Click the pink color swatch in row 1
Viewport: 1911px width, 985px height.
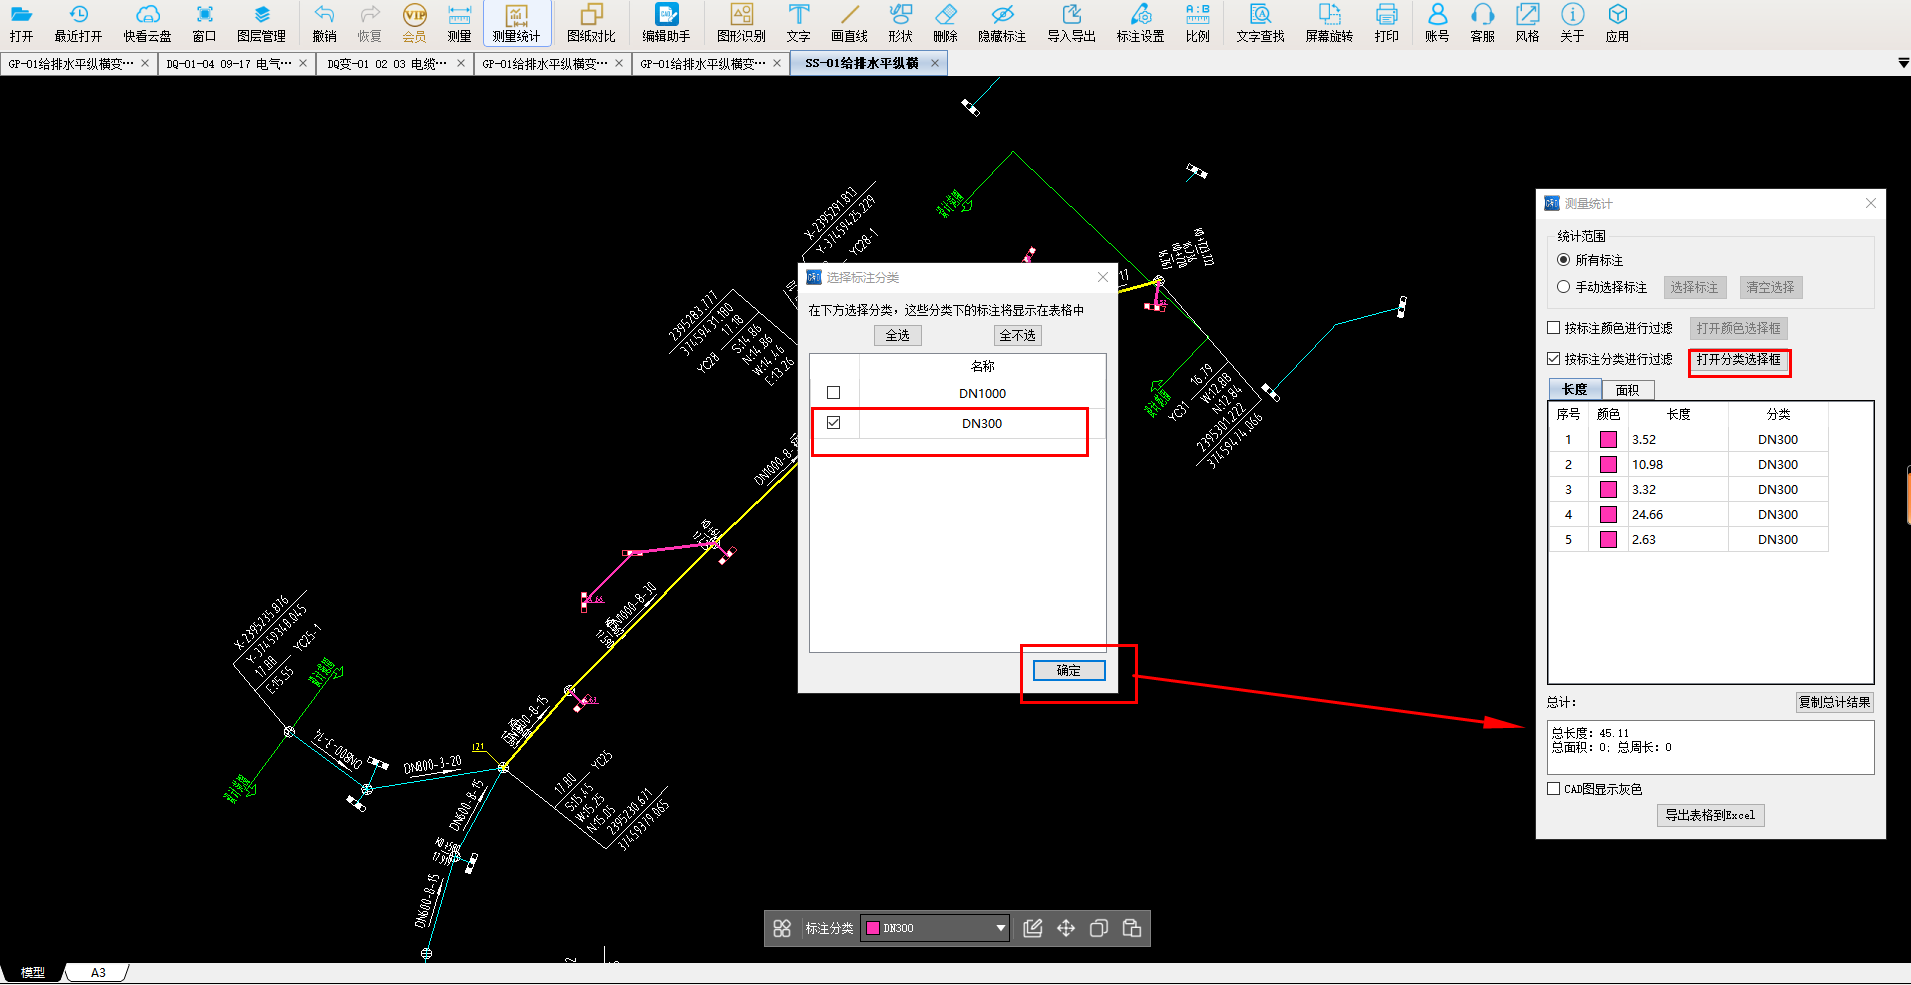1608,440
